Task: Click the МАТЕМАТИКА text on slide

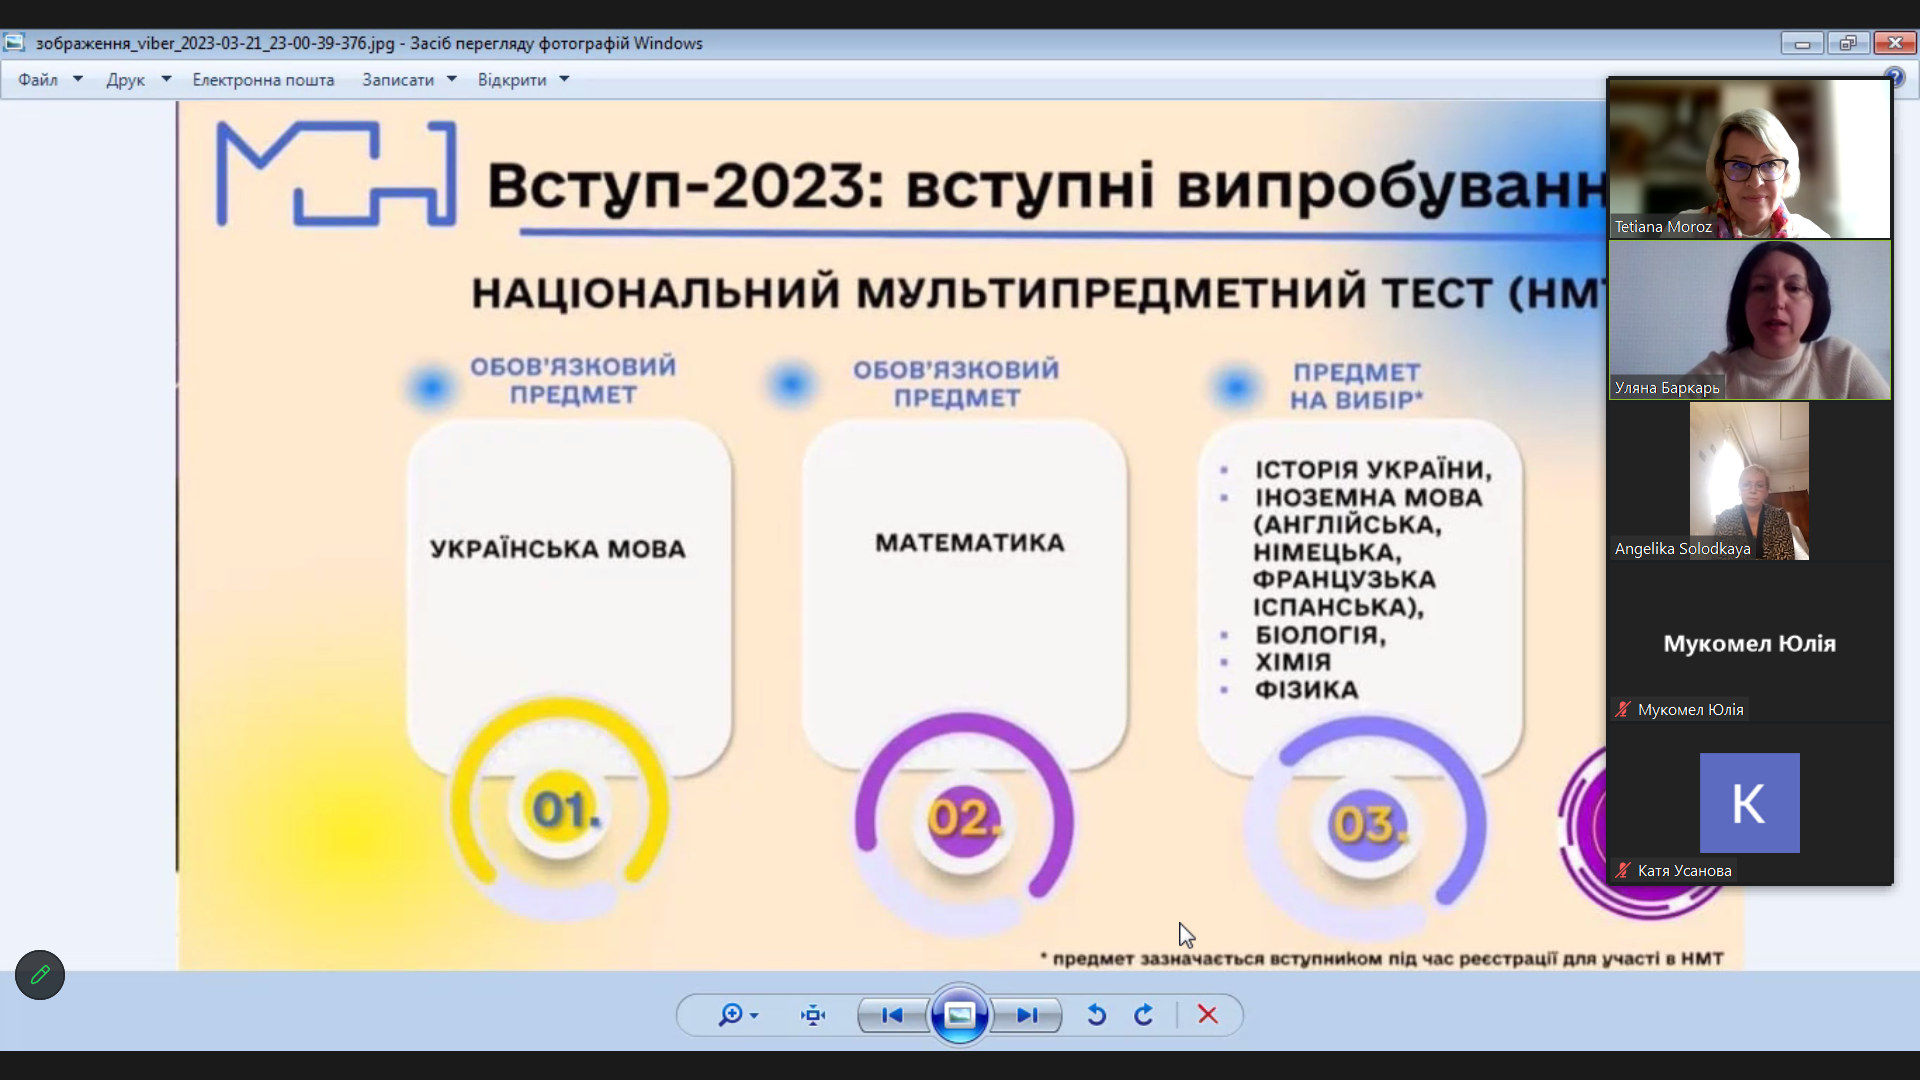Action: (970, 543)
